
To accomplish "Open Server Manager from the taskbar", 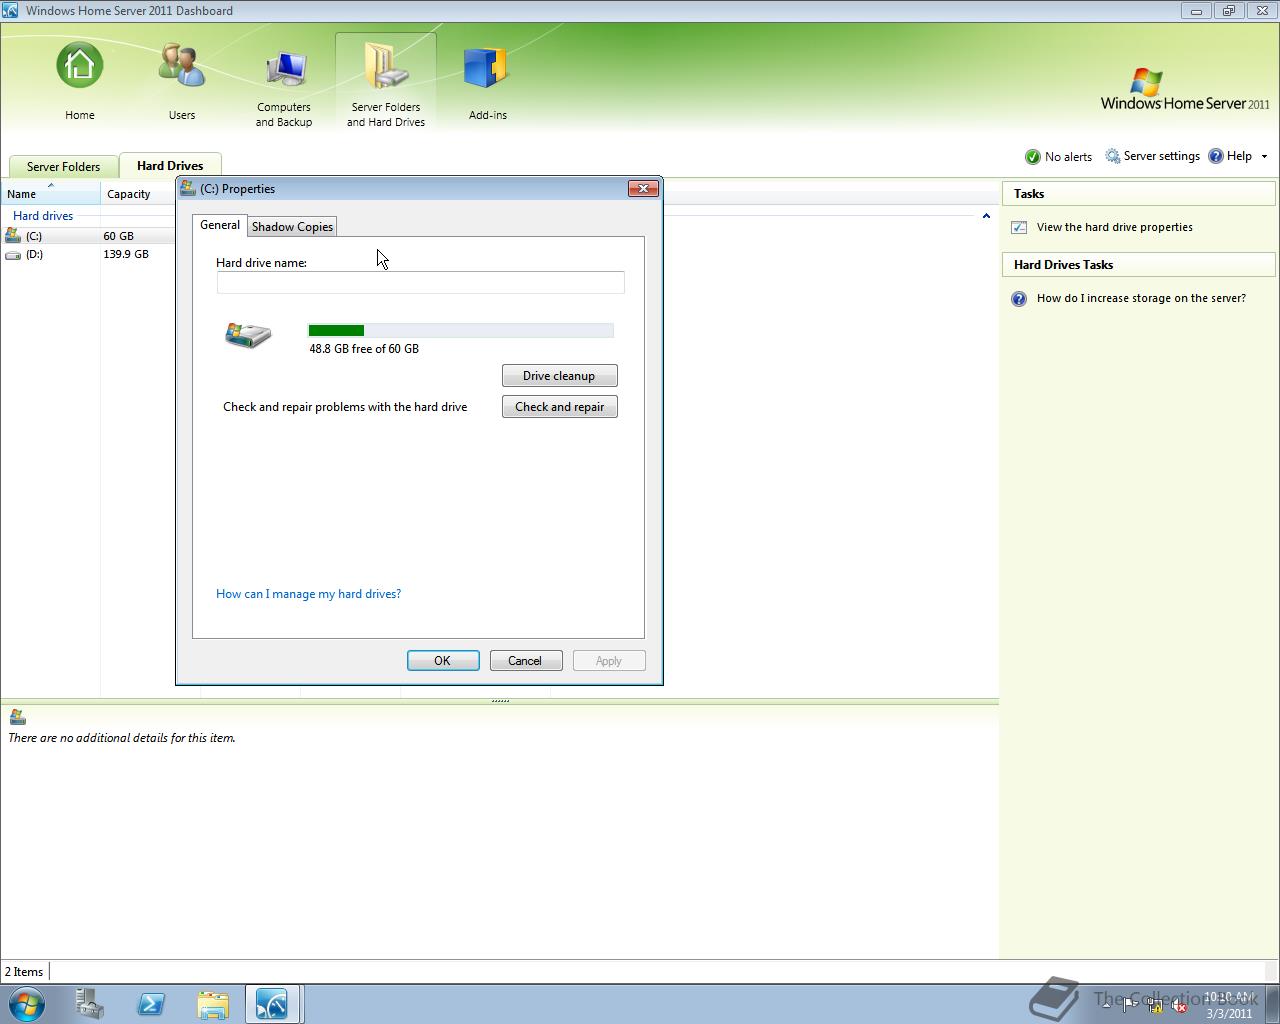I will (90, 1004).
